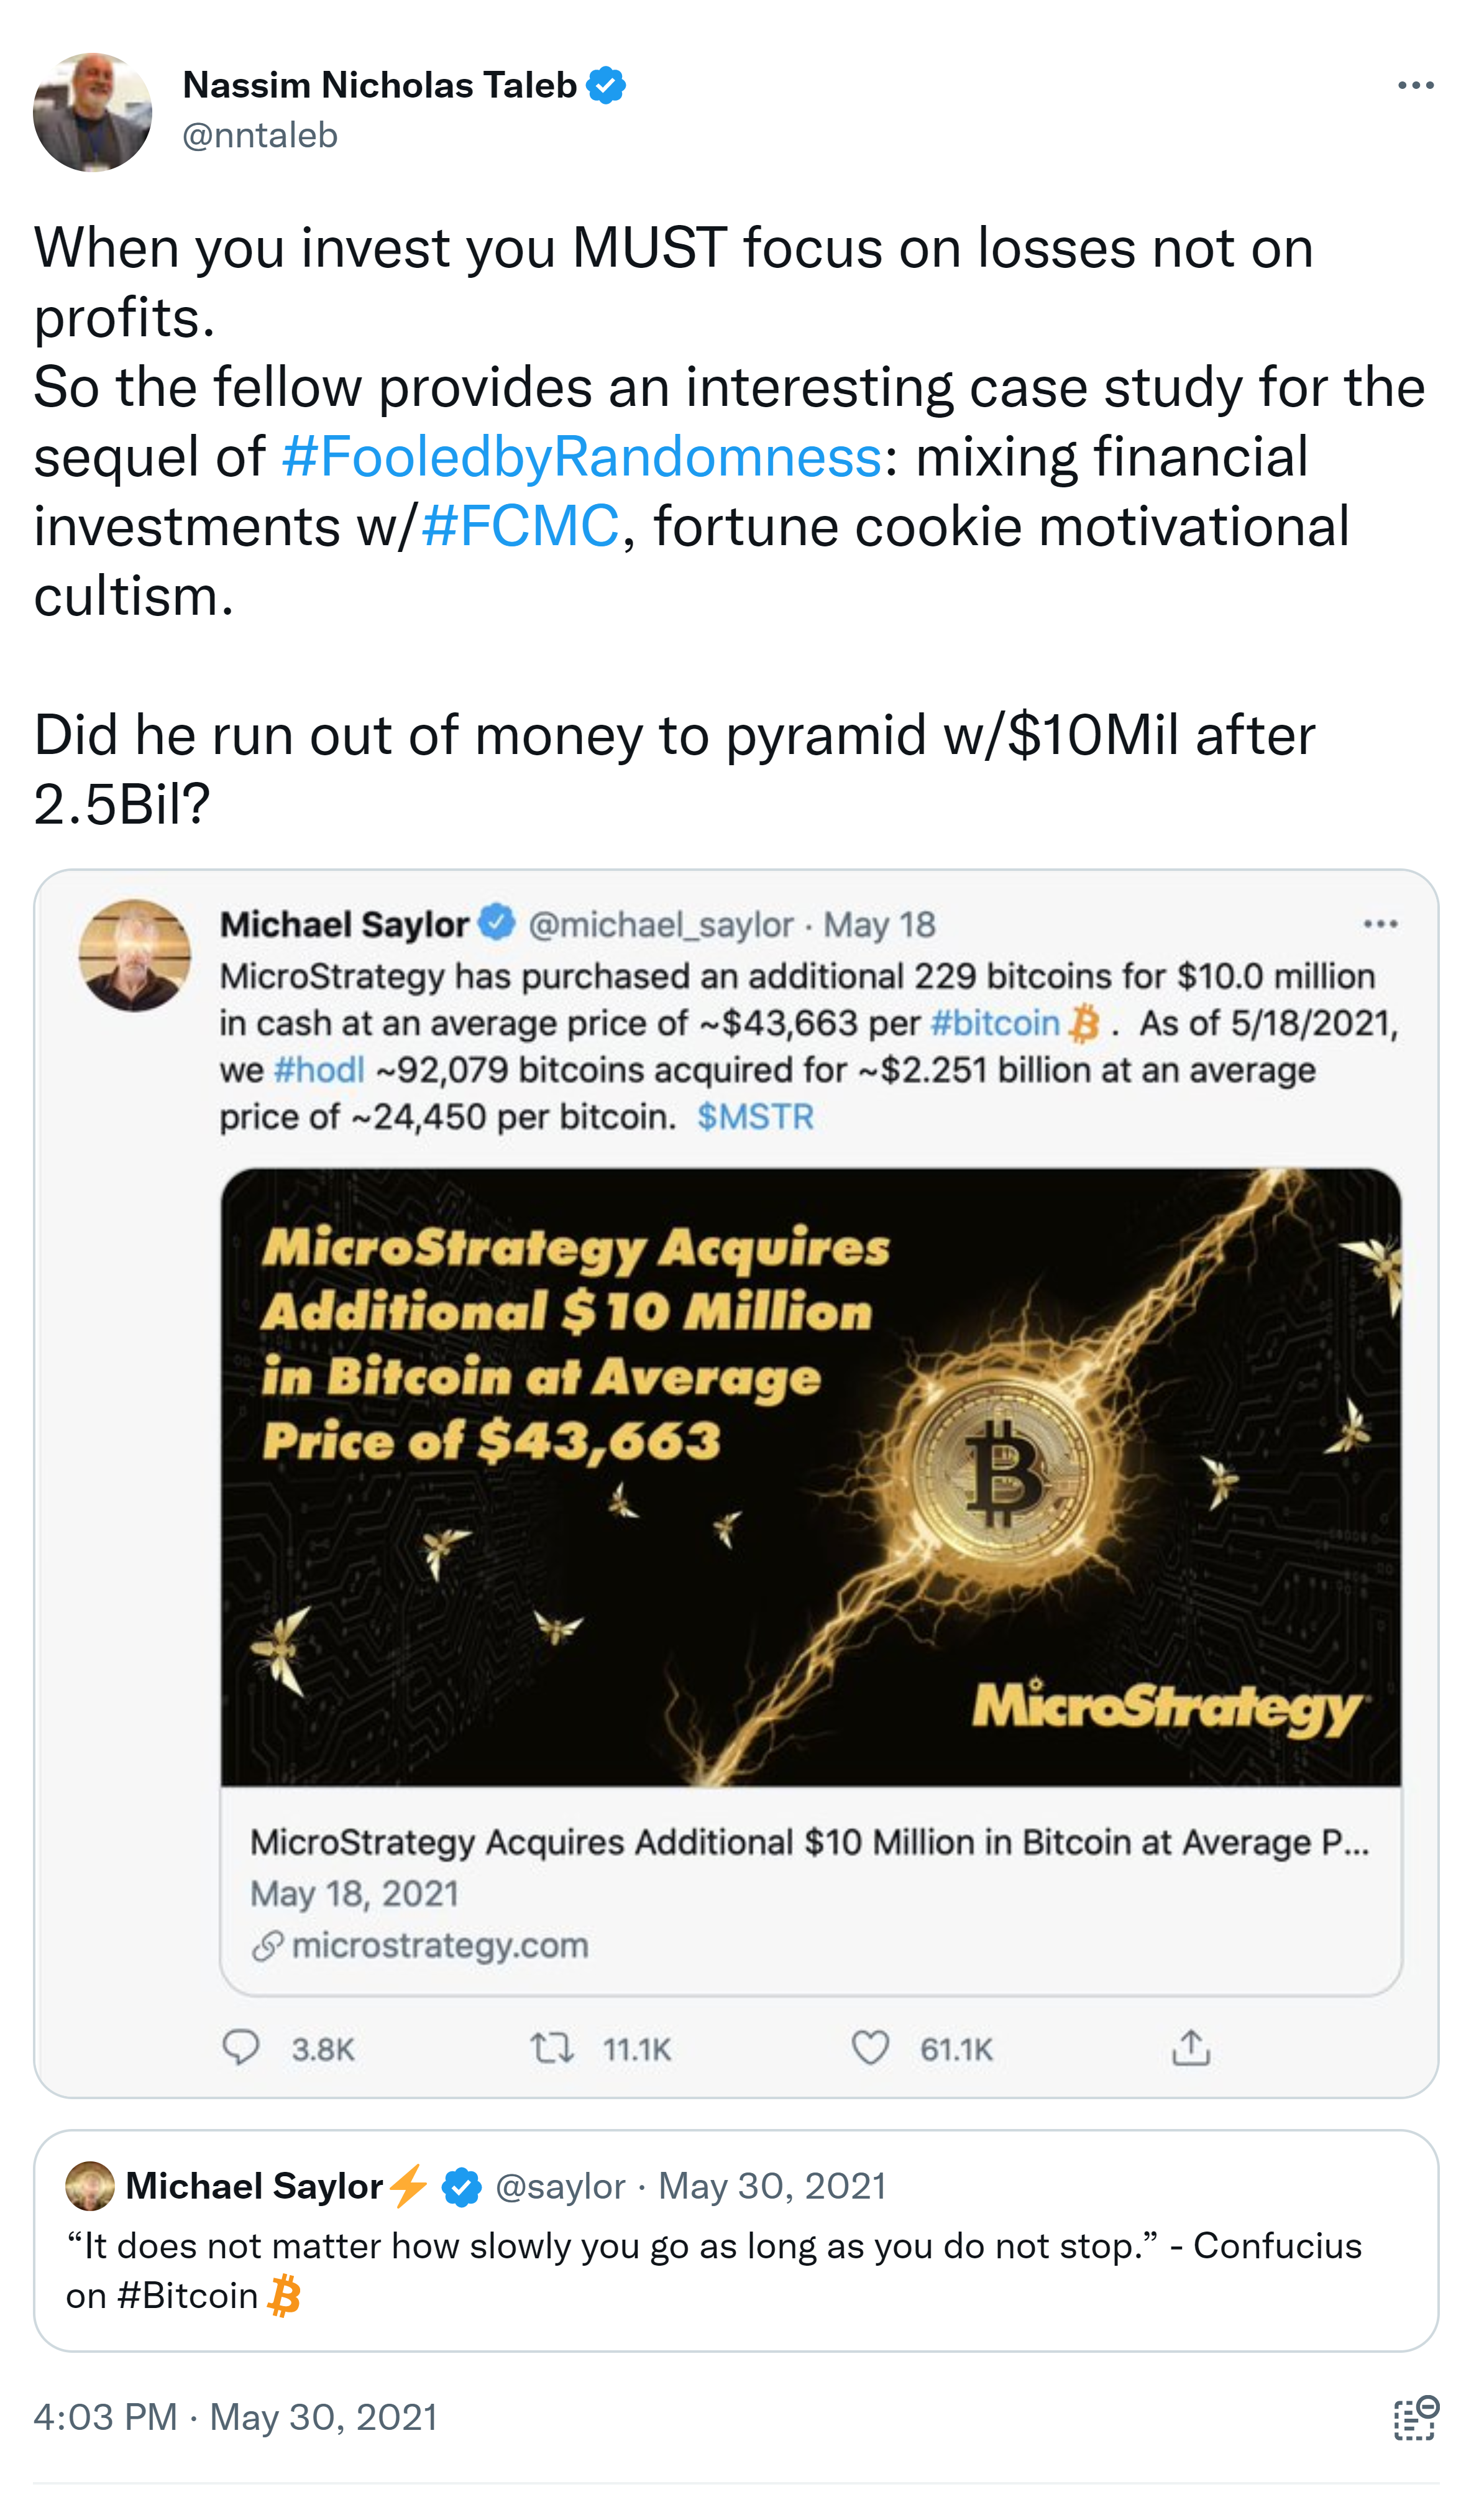The width and height of the screenshot is (1461, 2520).
Task: Click small Saylor avatar in bottom quote
Action: (90, 2187)
